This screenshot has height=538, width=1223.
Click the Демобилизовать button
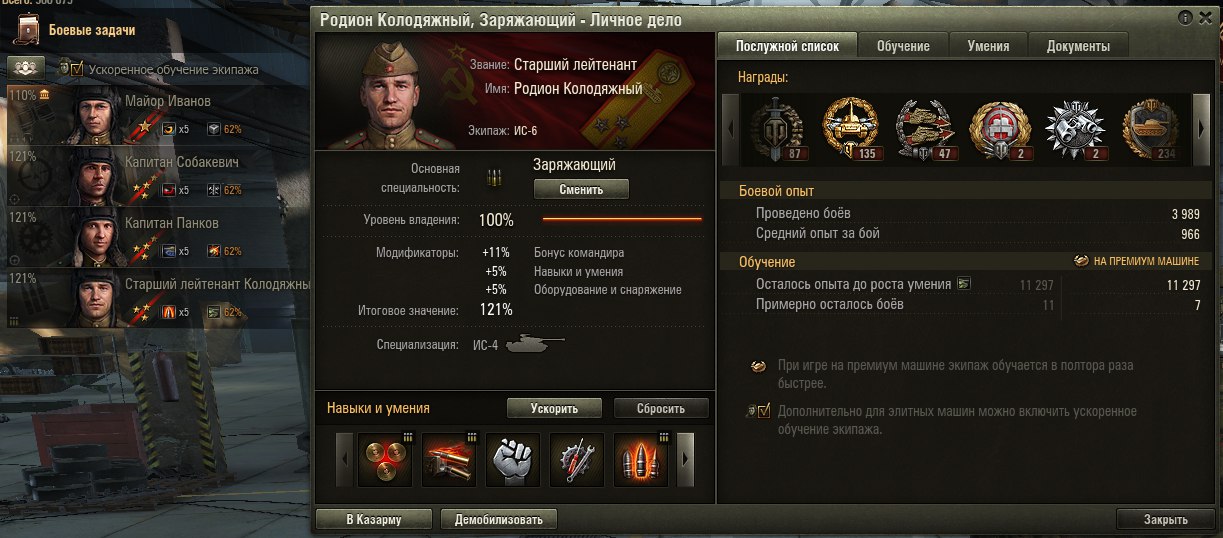498,520
